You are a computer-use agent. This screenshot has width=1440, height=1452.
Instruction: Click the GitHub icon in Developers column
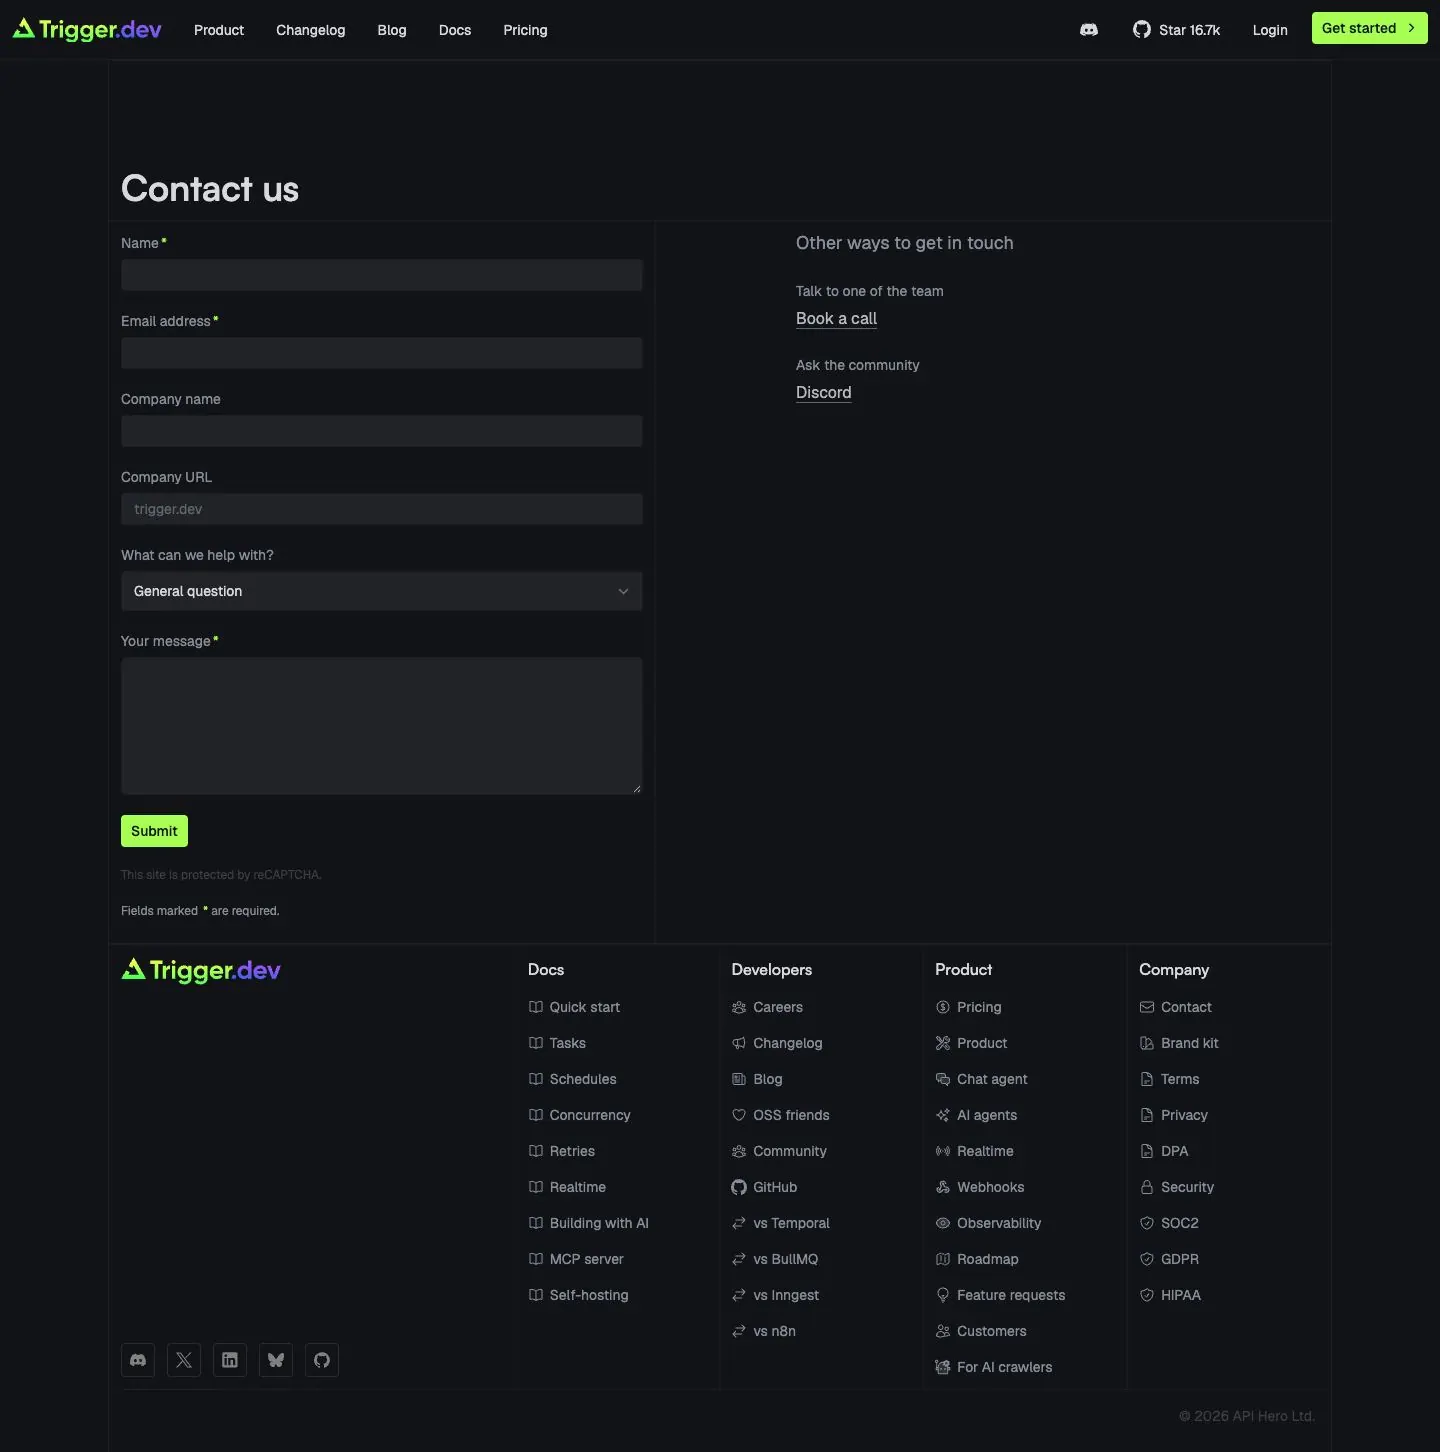pyautogui.click(x=739, y=1187)
